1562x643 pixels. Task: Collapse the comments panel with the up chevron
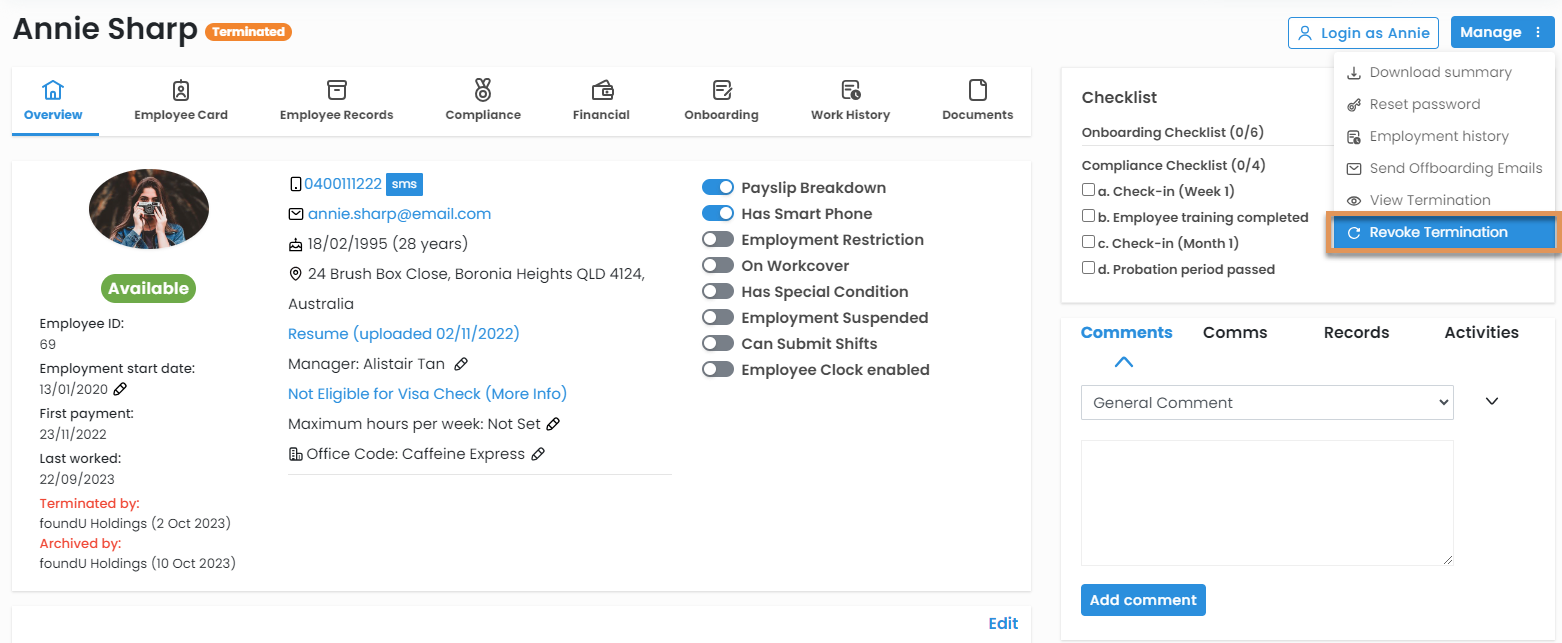tap(1124, 362)
